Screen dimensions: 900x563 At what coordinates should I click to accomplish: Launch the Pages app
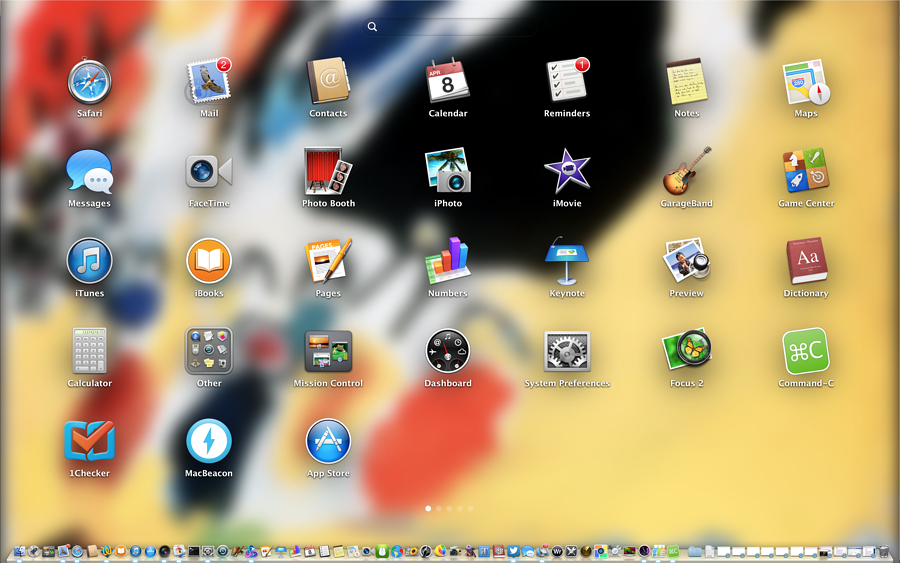click(x=328, y=261)
